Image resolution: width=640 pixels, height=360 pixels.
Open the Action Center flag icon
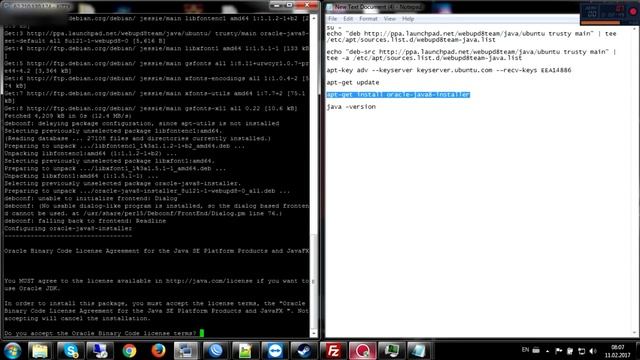[x=559, y=351]
